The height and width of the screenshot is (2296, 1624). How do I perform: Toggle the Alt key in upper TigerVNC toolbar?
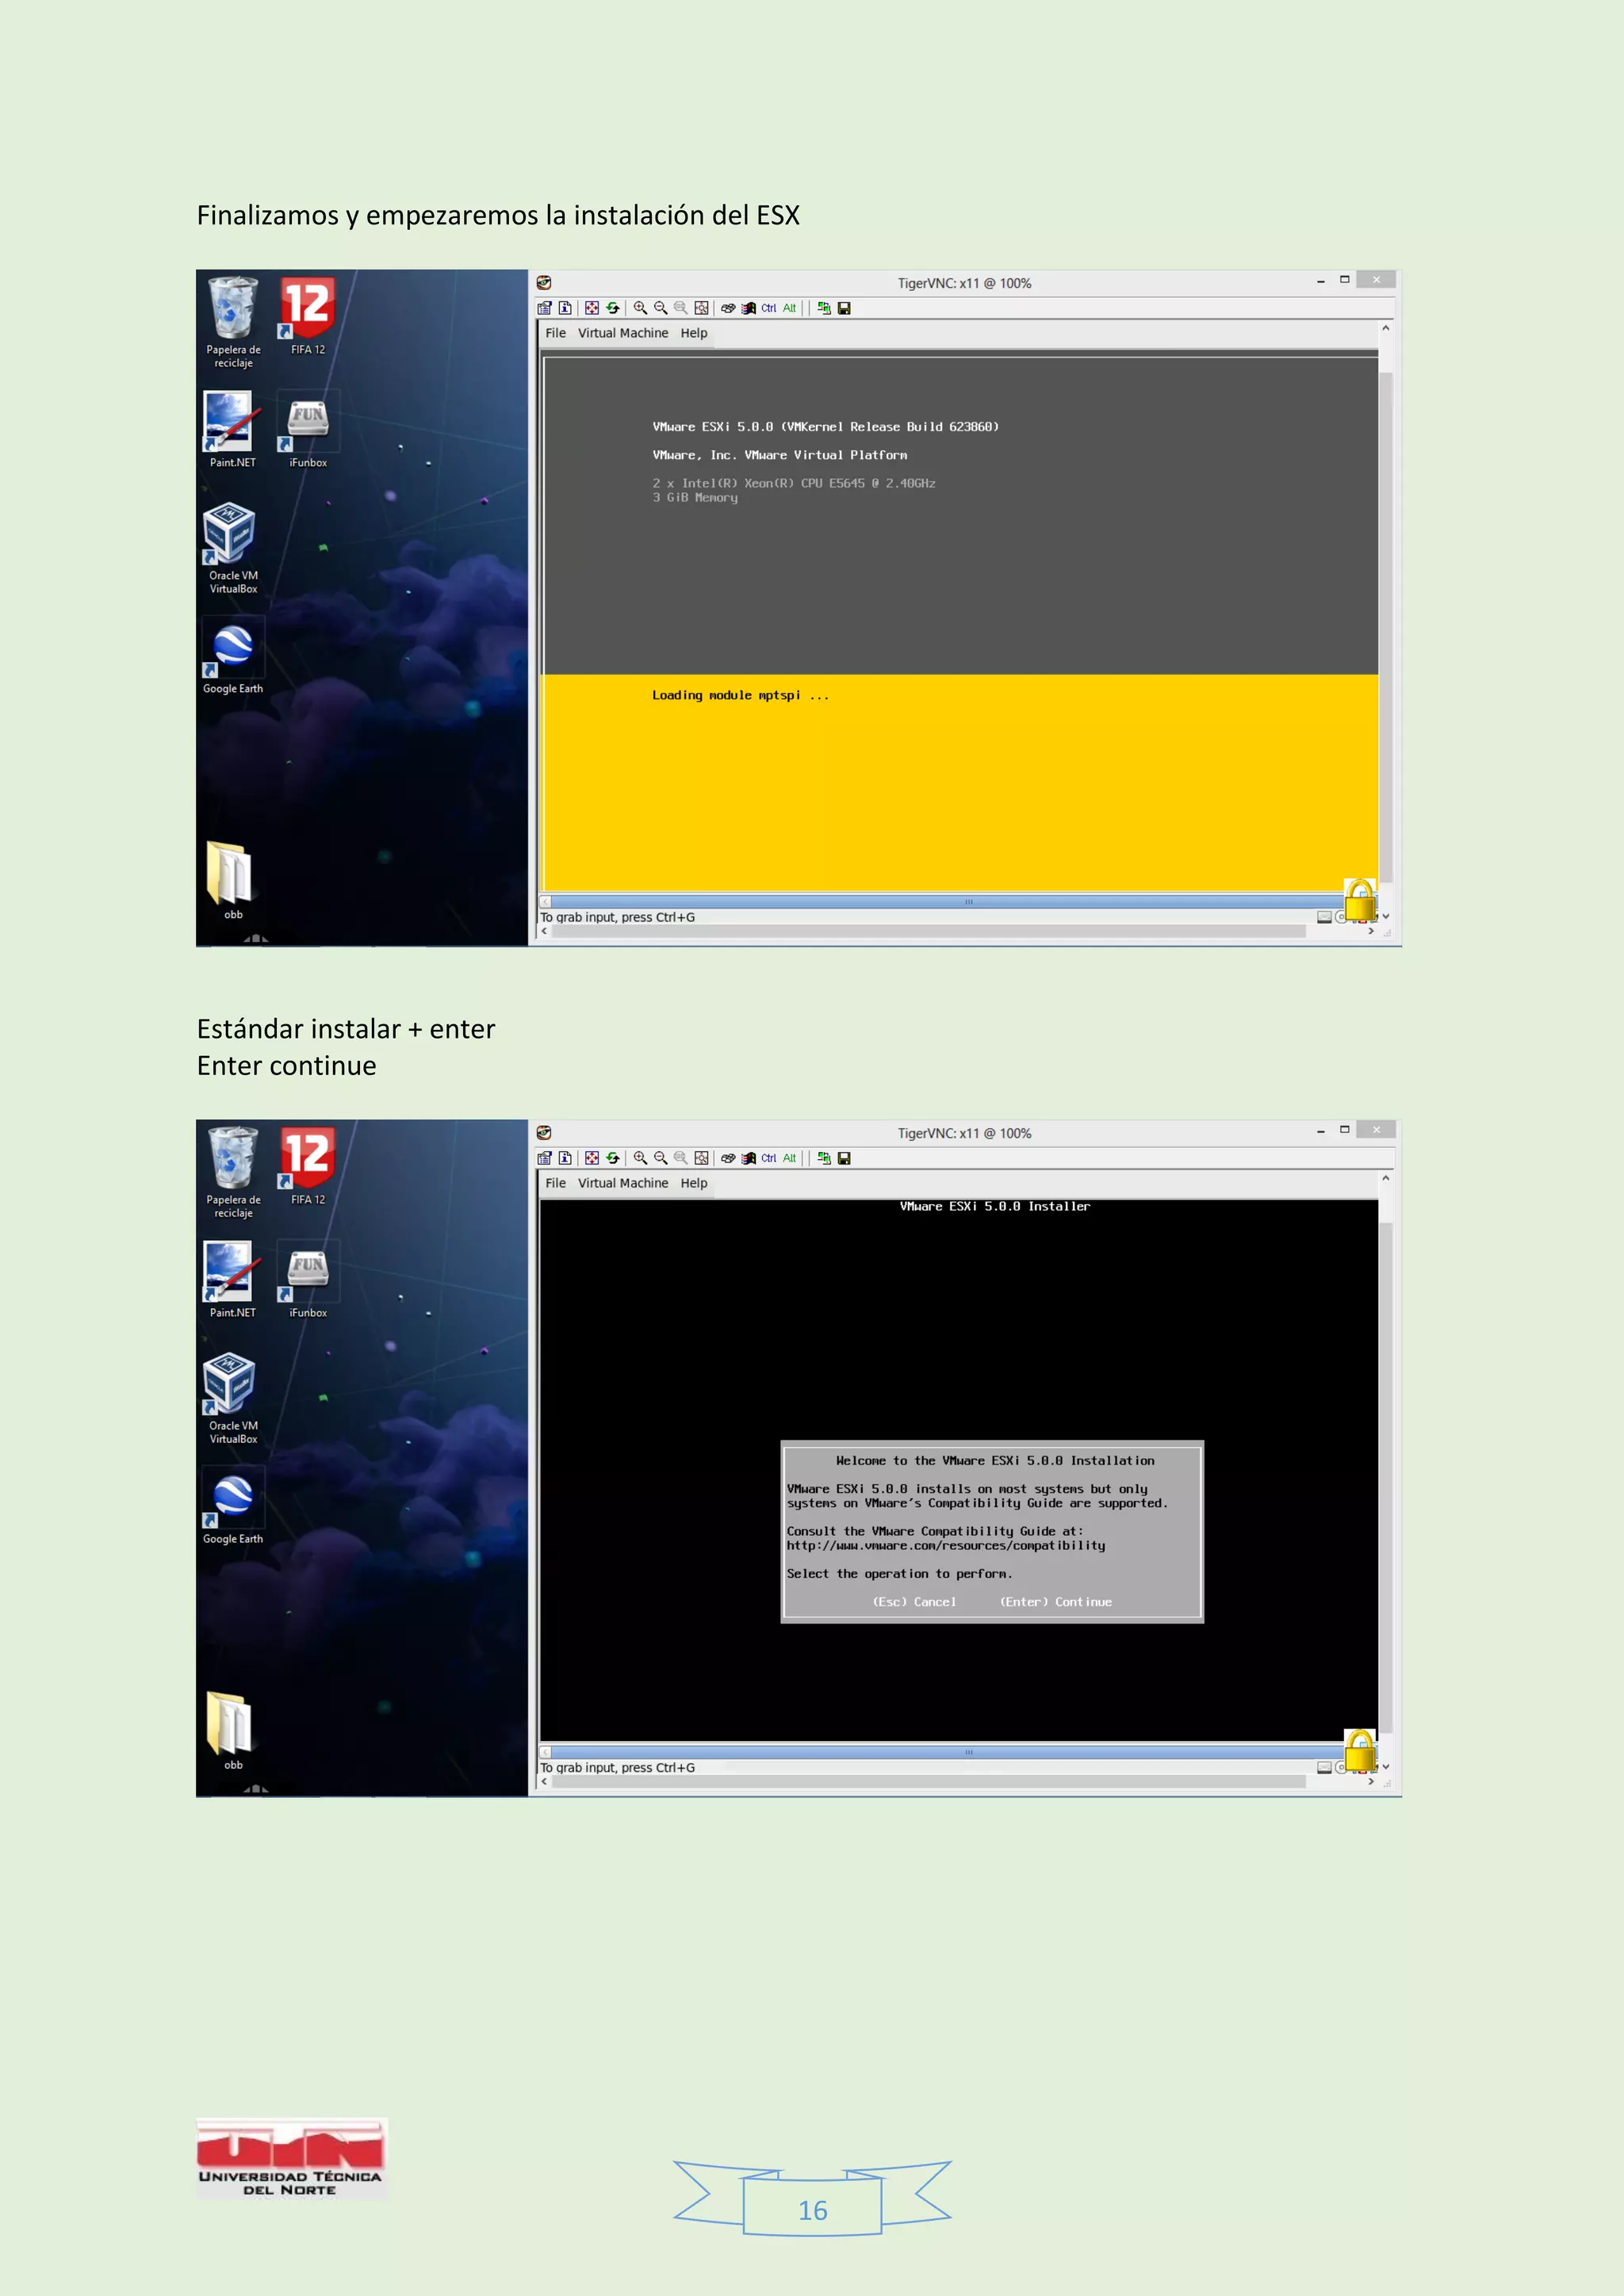[x=789, y=308]
